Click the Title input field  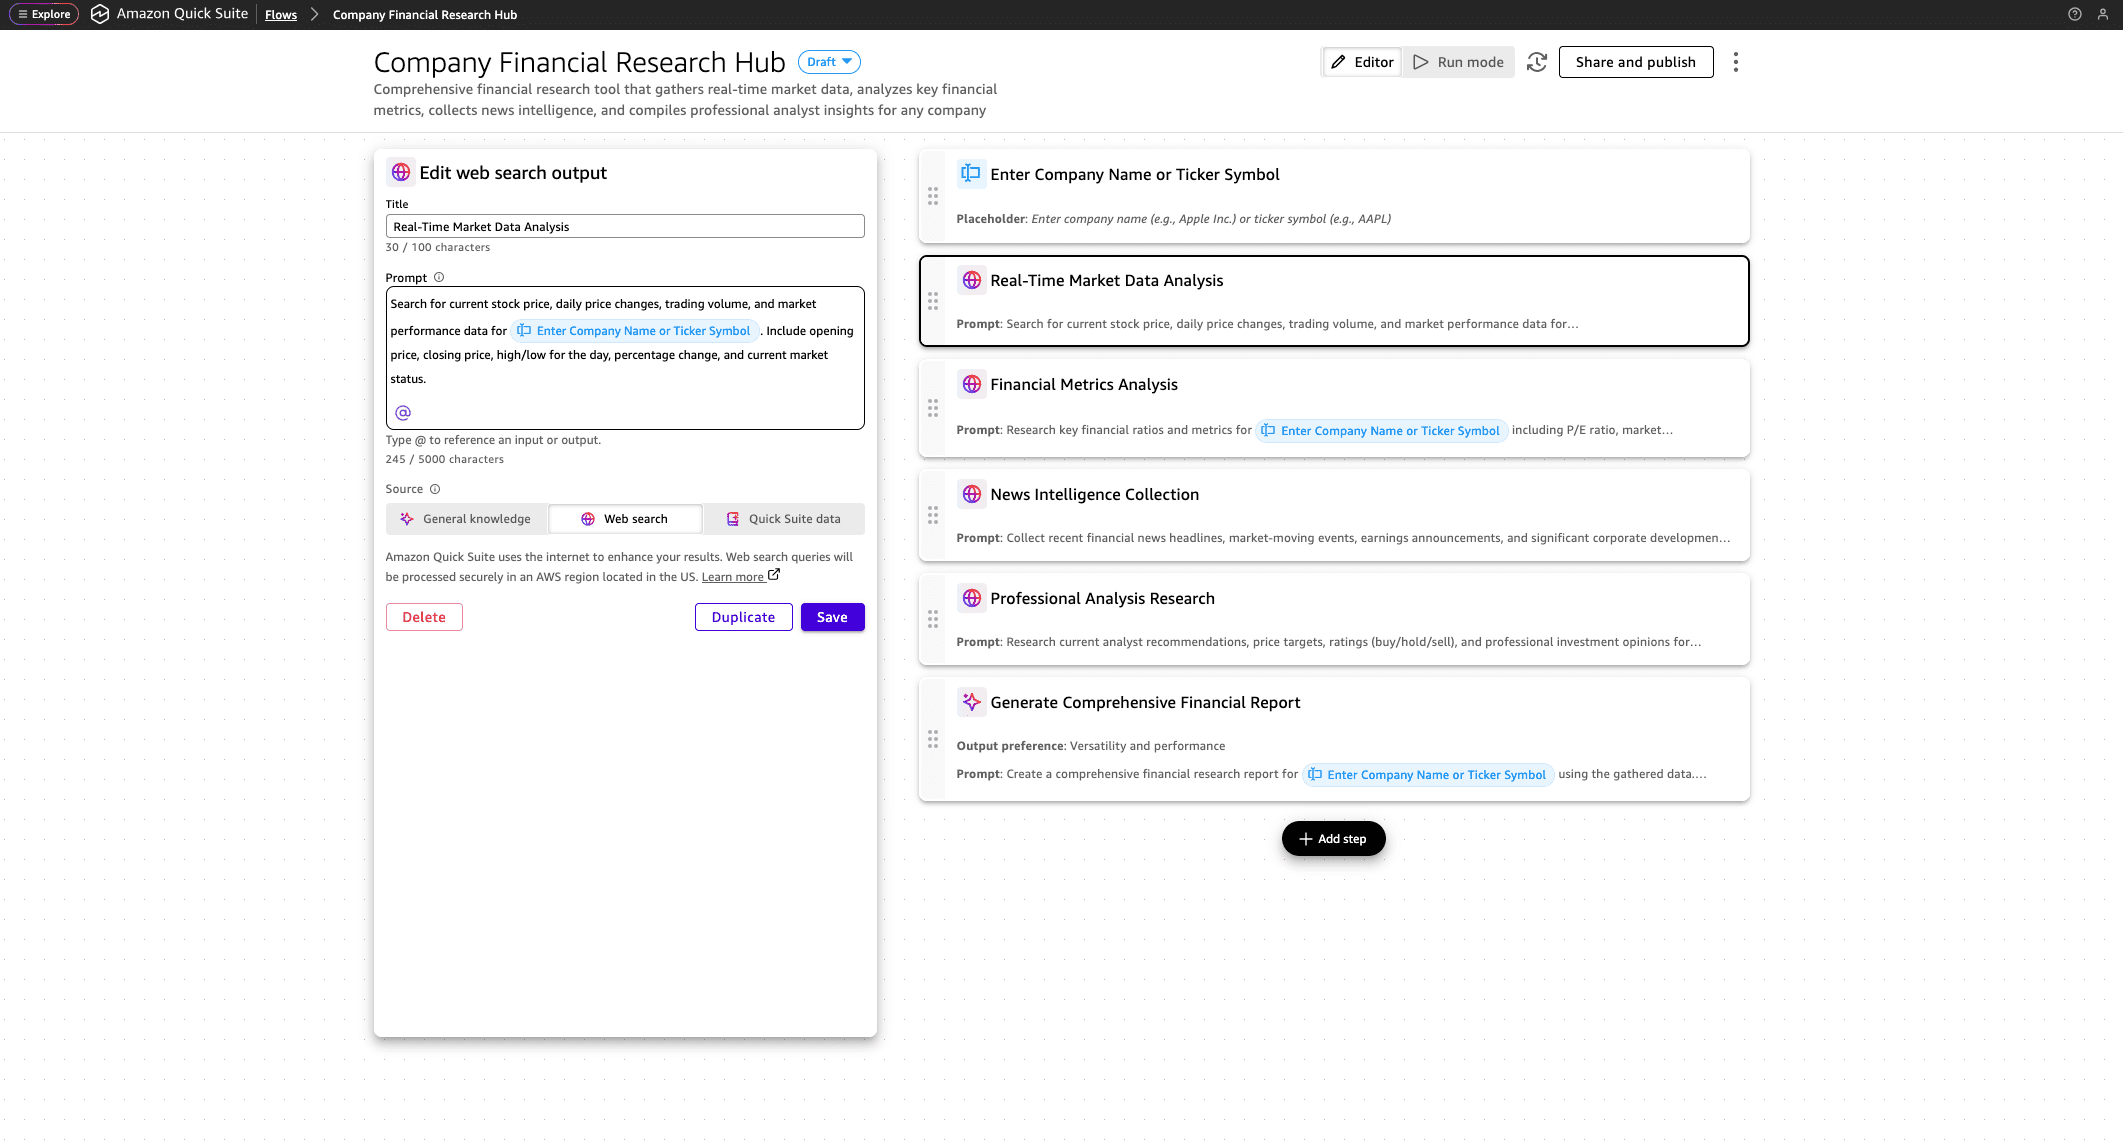(x=625, y=227)
